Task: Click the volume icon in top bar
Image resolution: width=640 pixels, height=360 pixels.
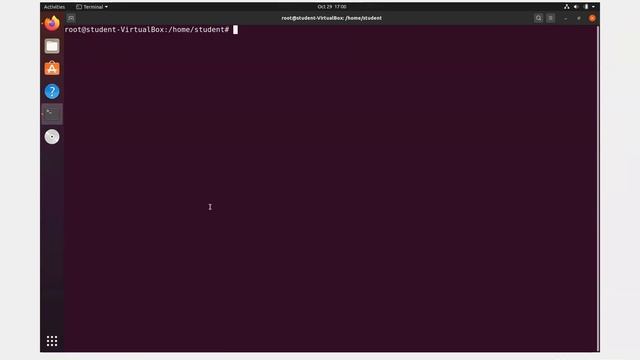Action: coord(576,7)
